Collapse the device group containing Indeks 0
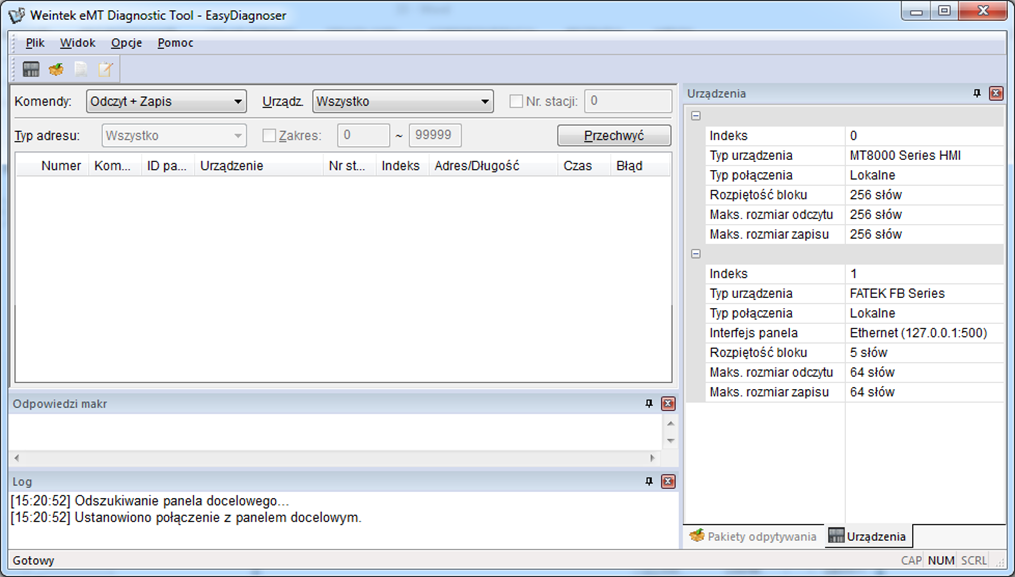 tap(696, 116)
